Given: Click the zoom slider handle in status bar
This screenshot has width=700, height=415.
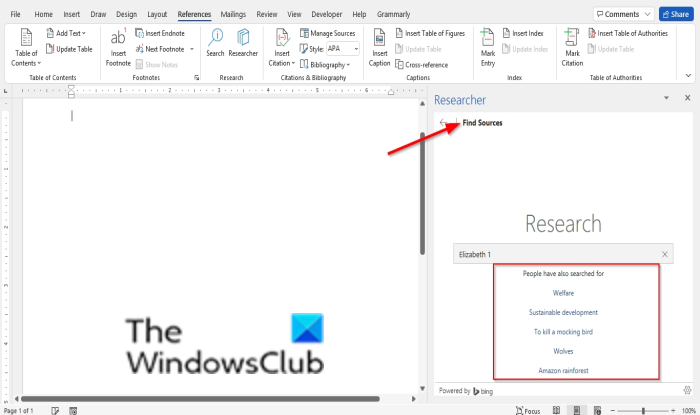Looking at the screenshot, I should (643, 411).
